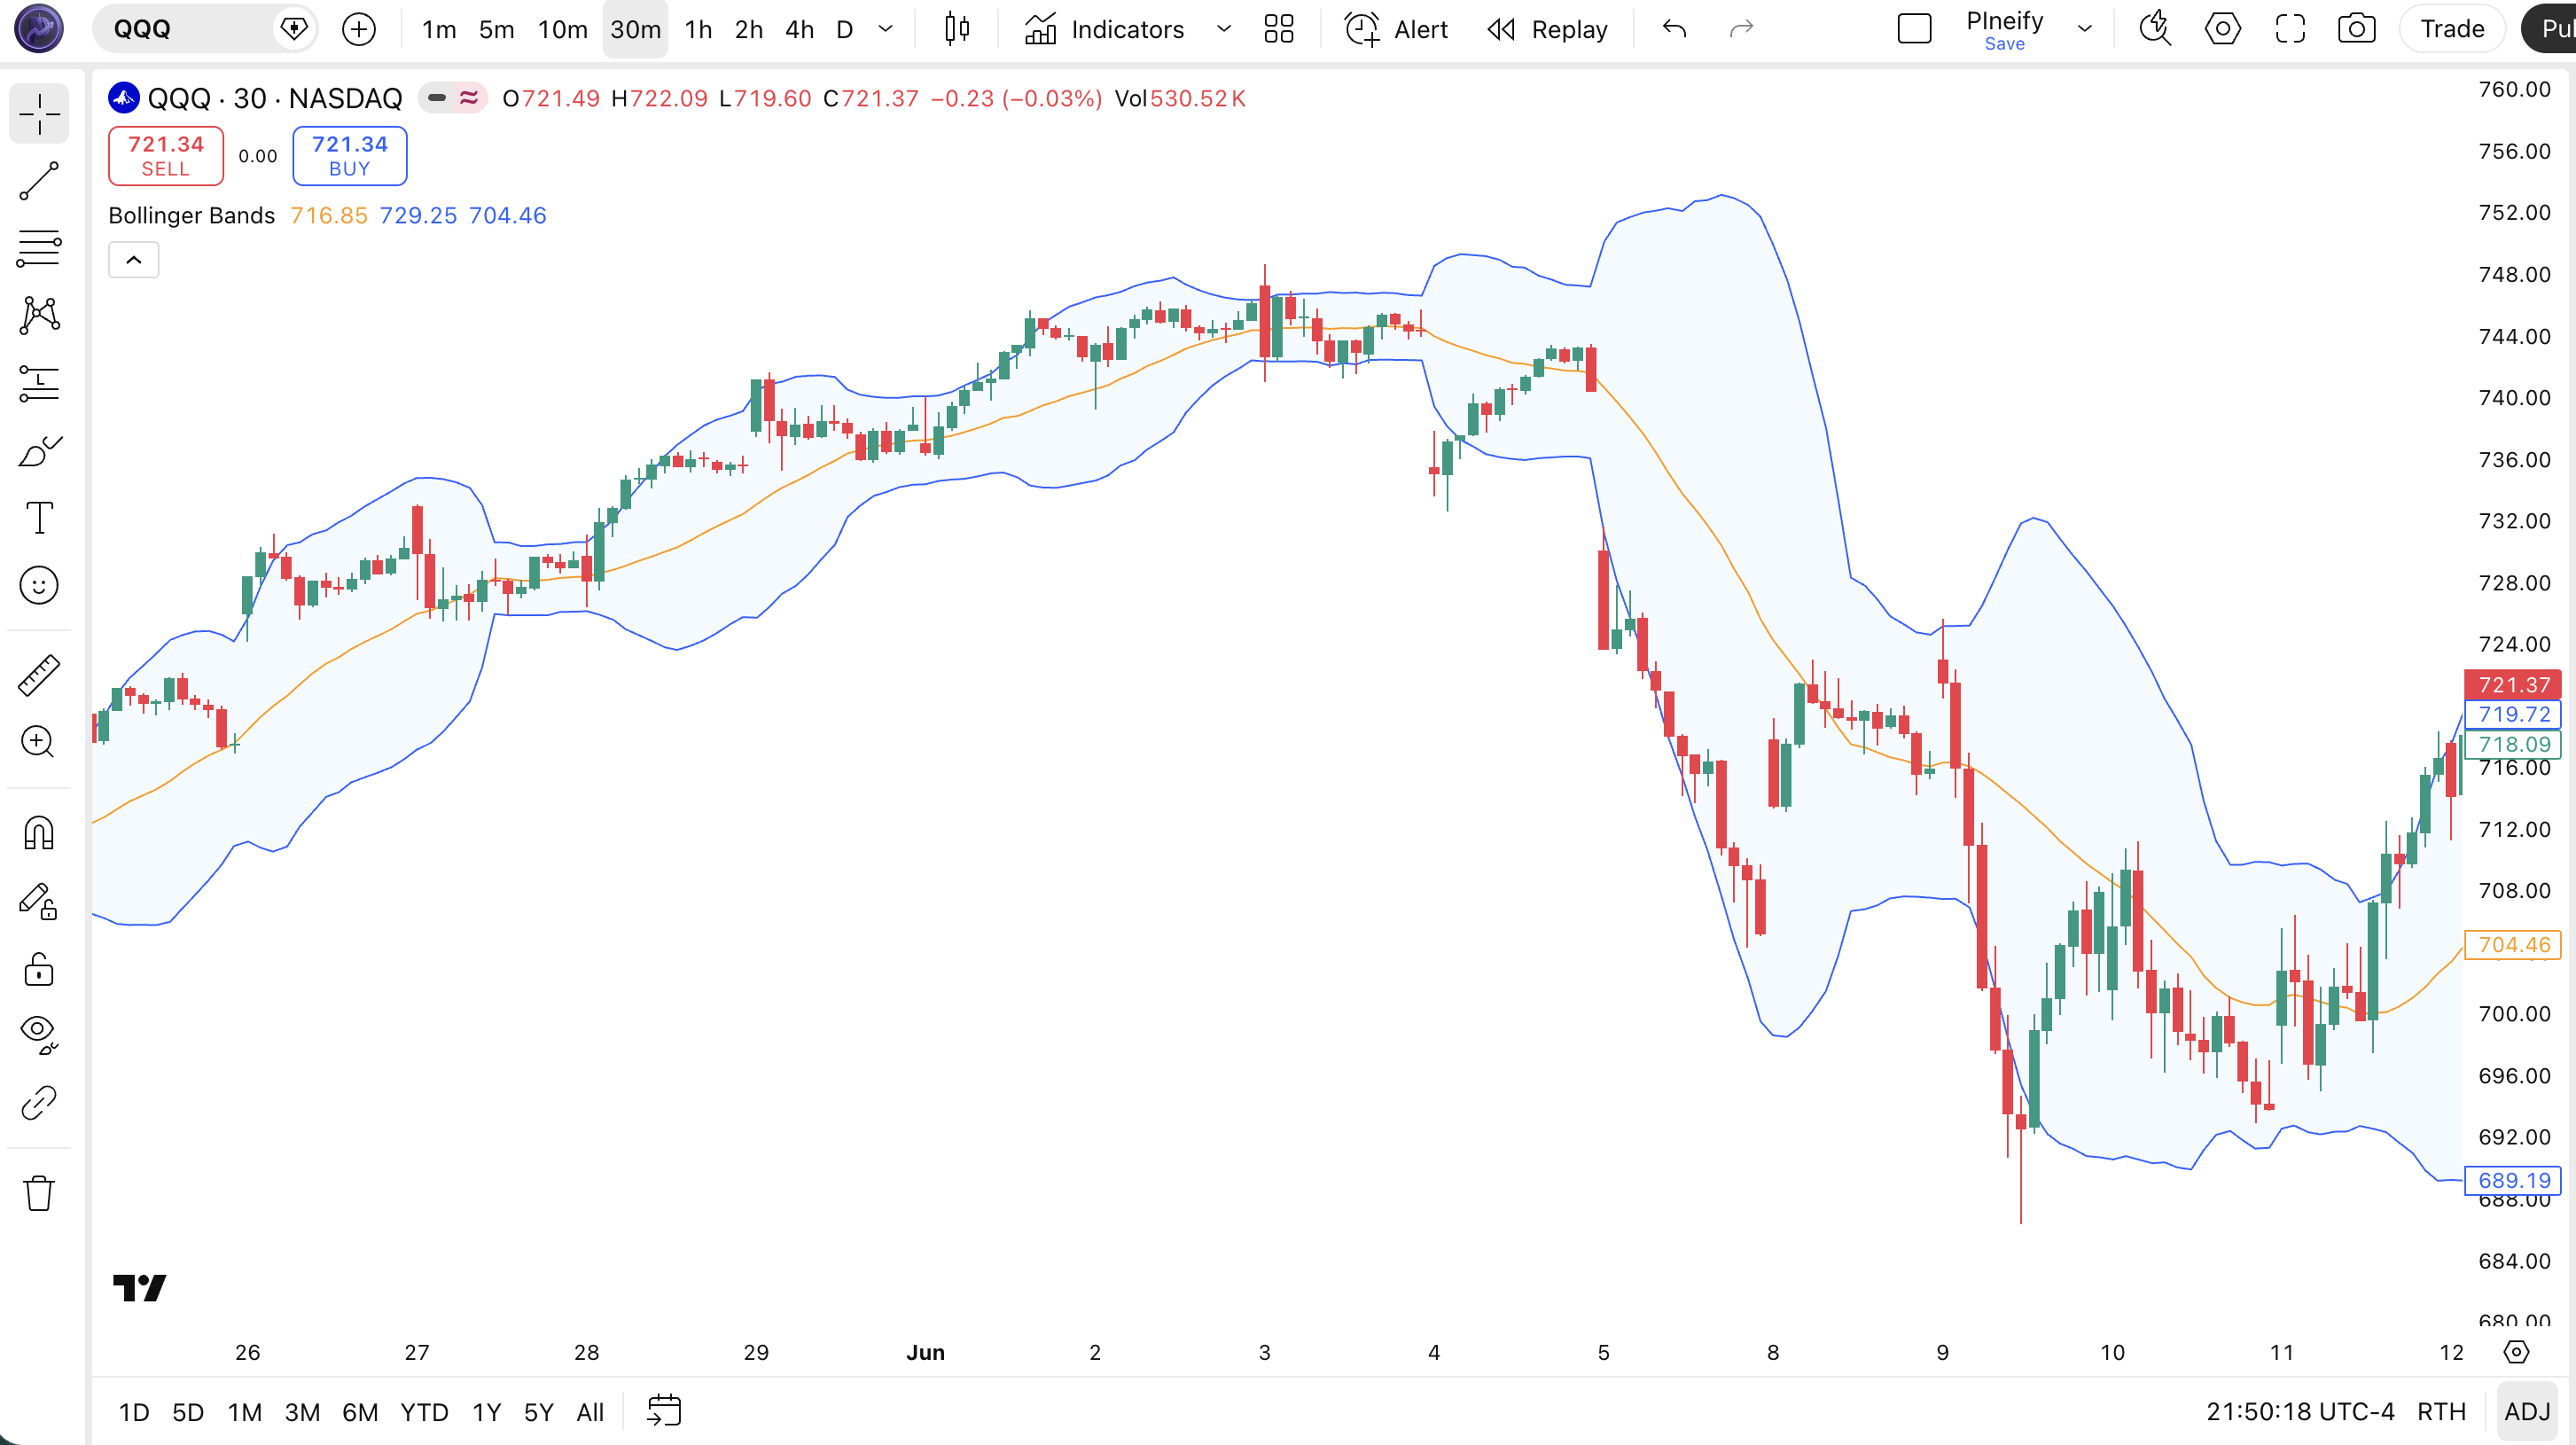
Task: Toggle hide all drawings visibility
Action: (x=39, y=1035)
